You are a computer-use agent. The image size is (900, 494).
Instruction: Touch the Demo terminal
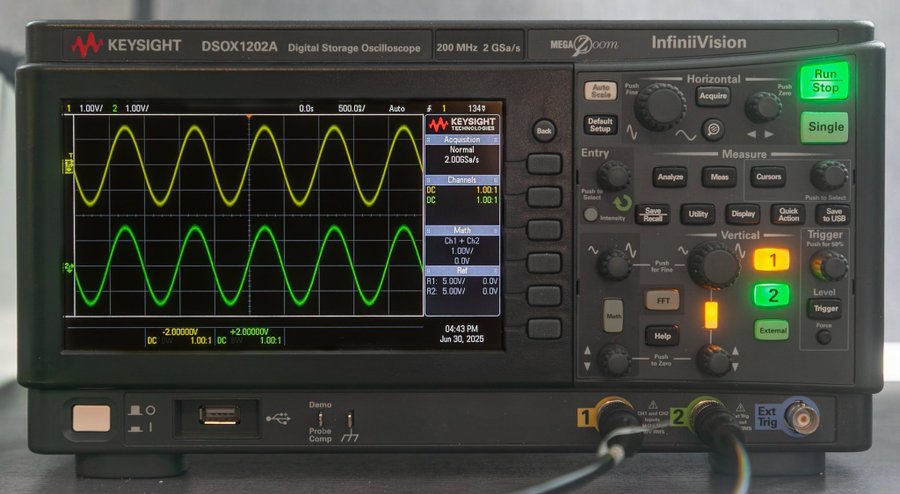point(321,418)
